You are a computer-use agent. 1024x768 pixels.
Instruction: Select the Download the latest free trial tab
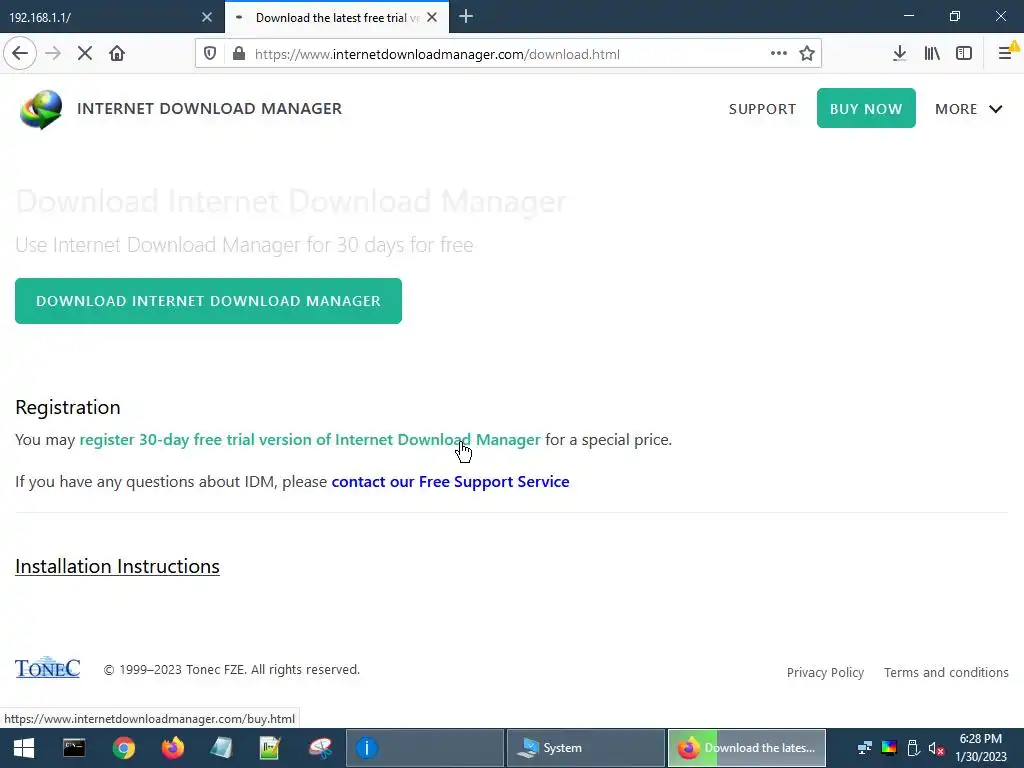(x=337, y=17)
